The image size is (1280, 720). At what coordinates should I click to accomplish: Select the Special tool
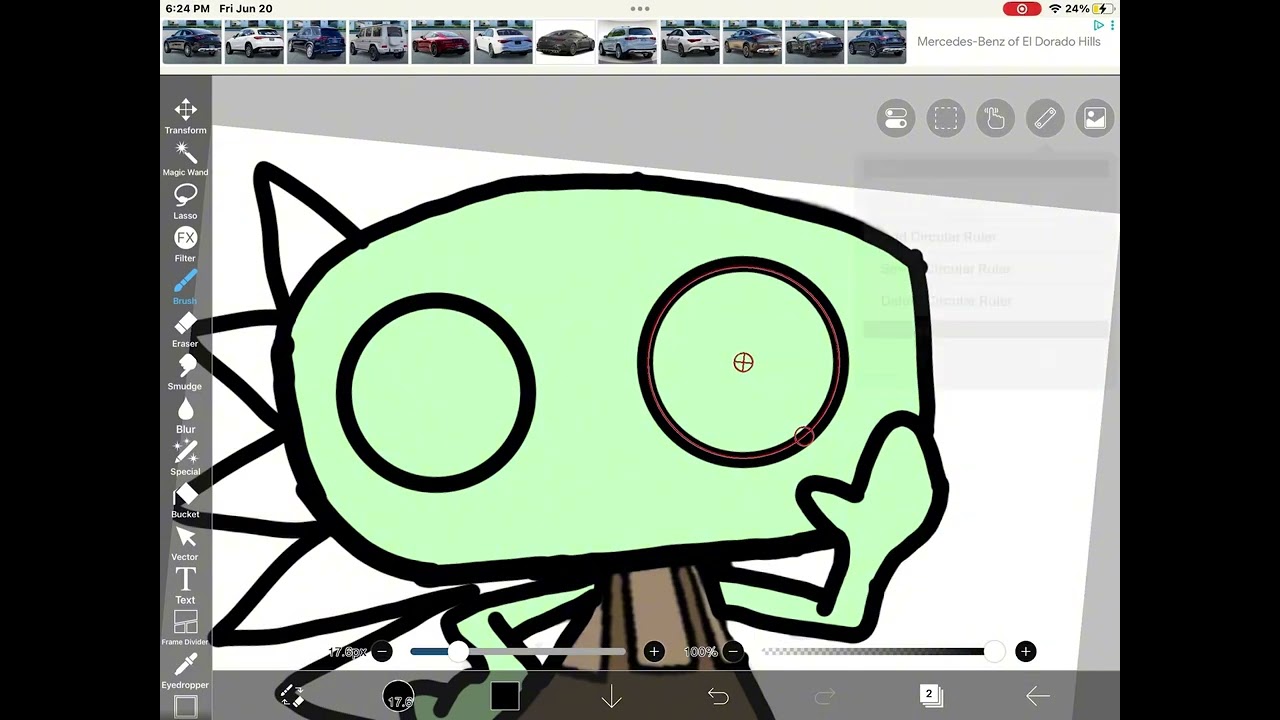pyautogui.click(x=185, y=459)
